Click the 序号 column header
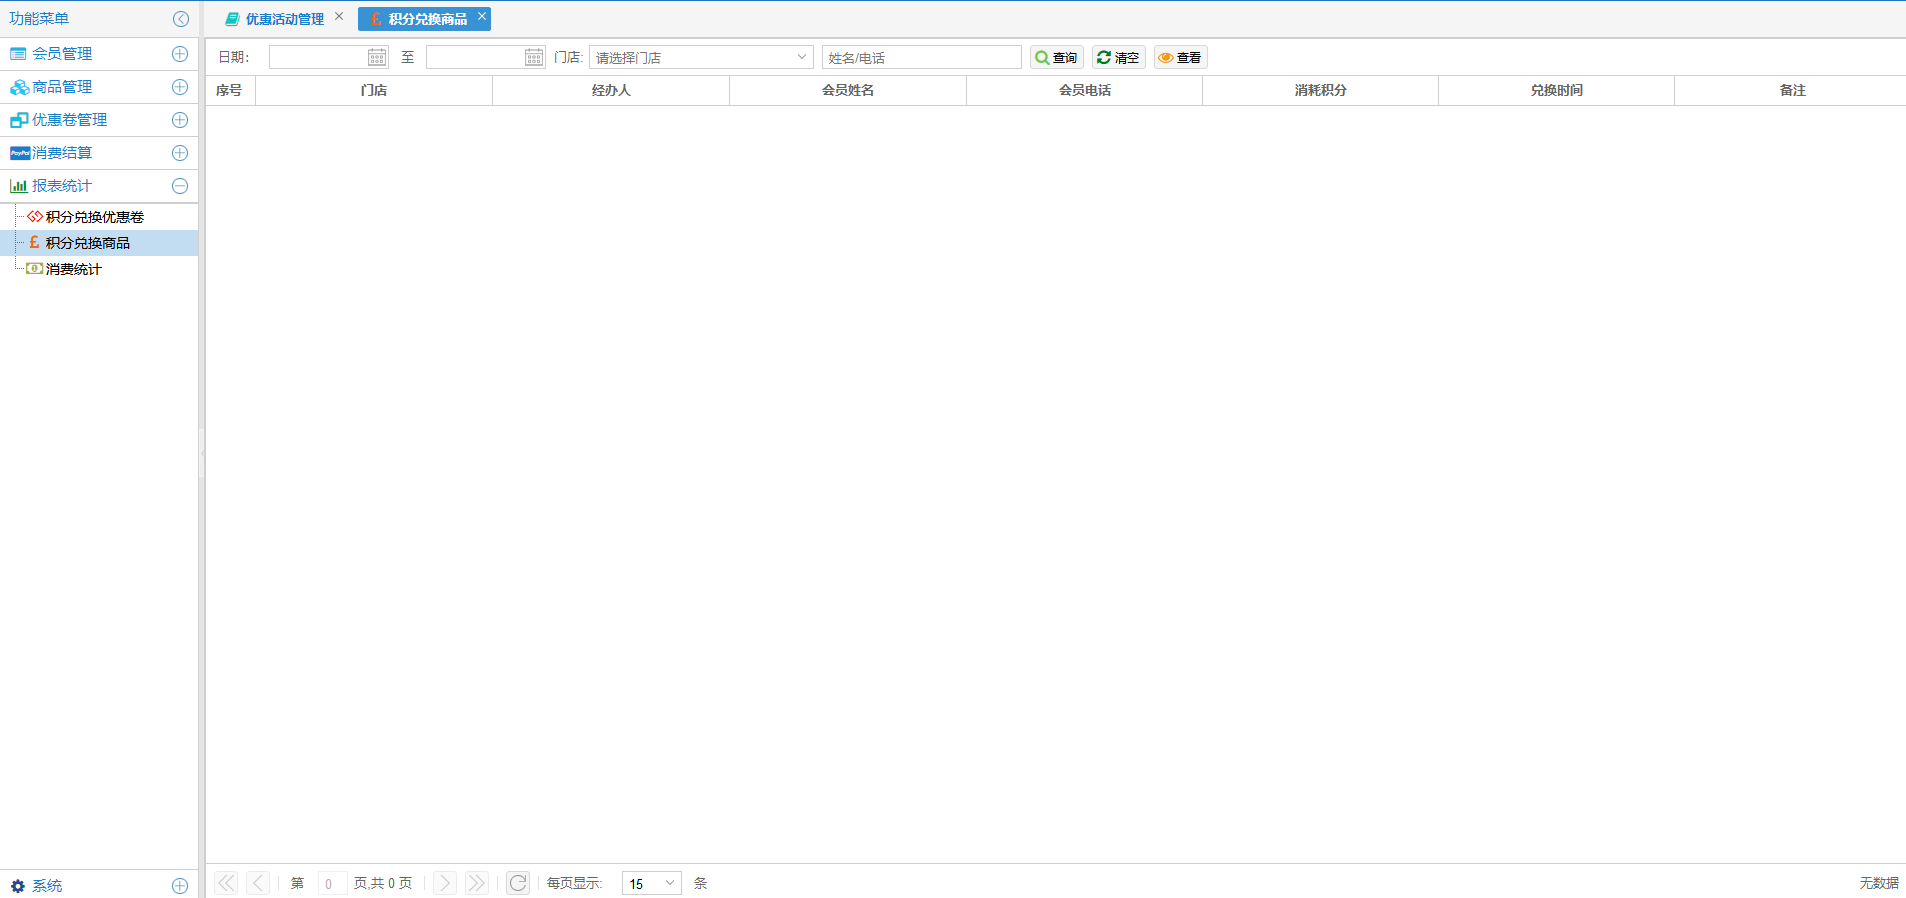 pos(229,90)
